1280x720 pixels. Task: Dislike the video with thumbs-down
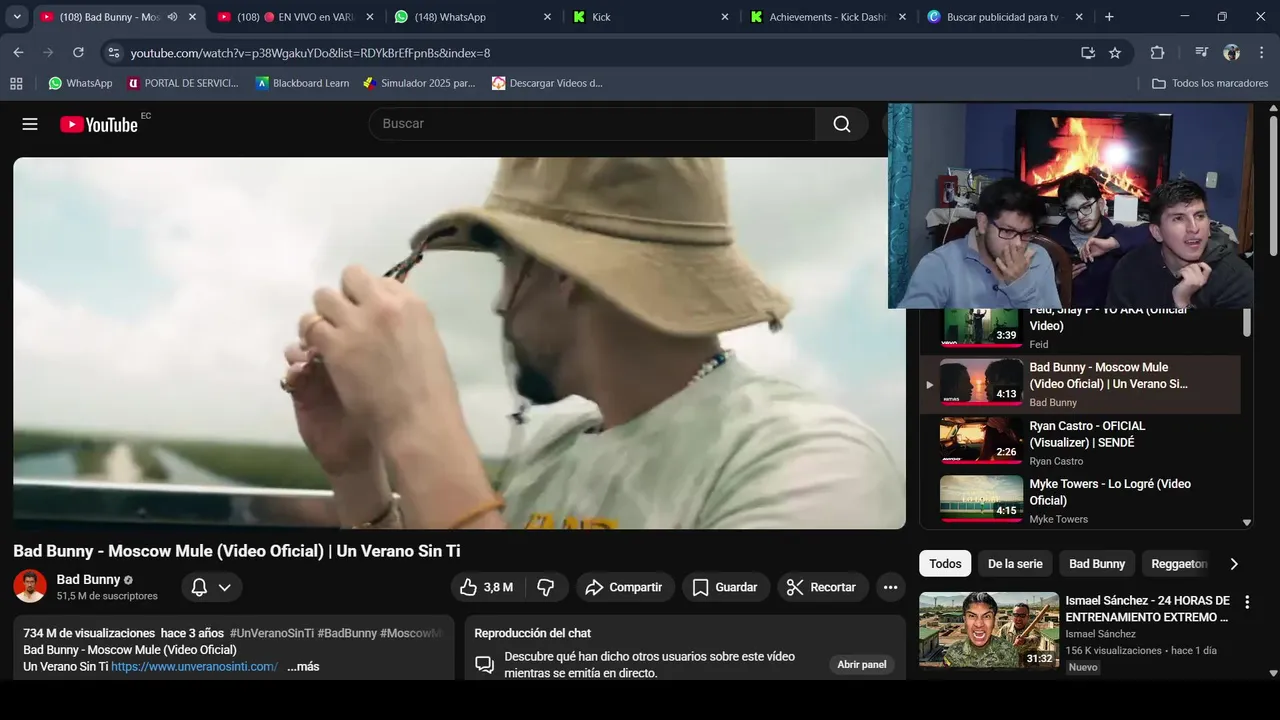(x=546, y=587)
